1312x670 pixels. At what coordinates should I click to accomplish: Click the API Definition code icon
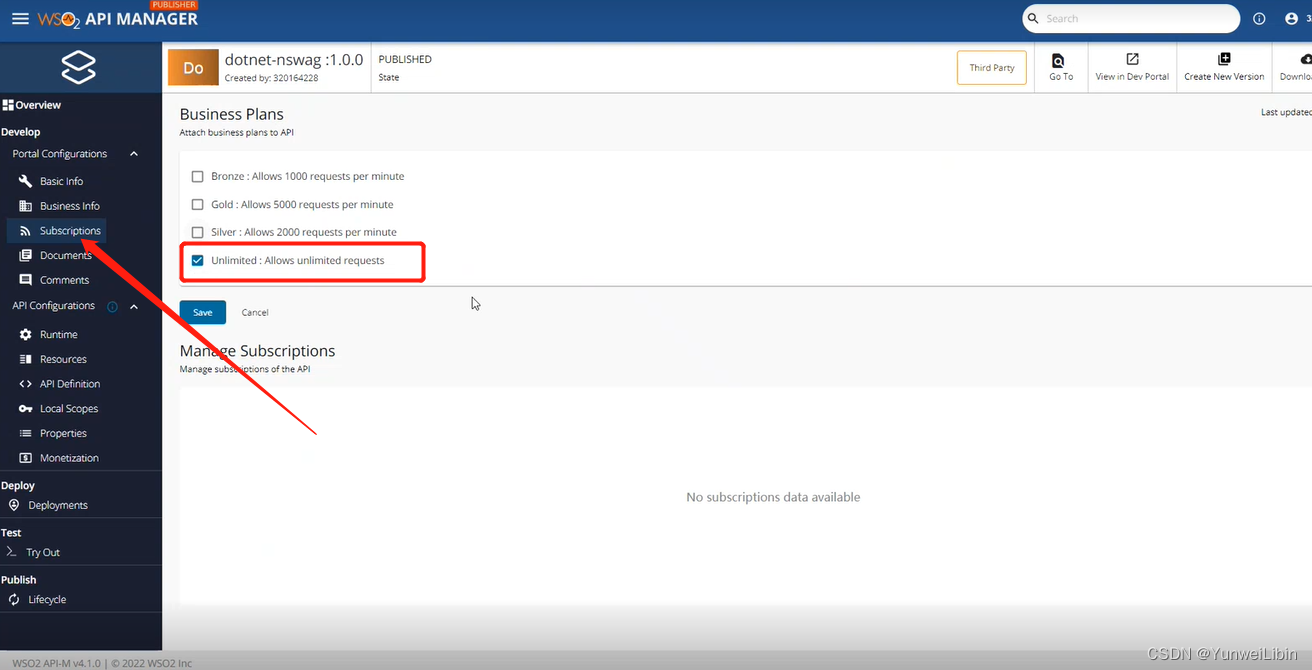tap(26, 384)
